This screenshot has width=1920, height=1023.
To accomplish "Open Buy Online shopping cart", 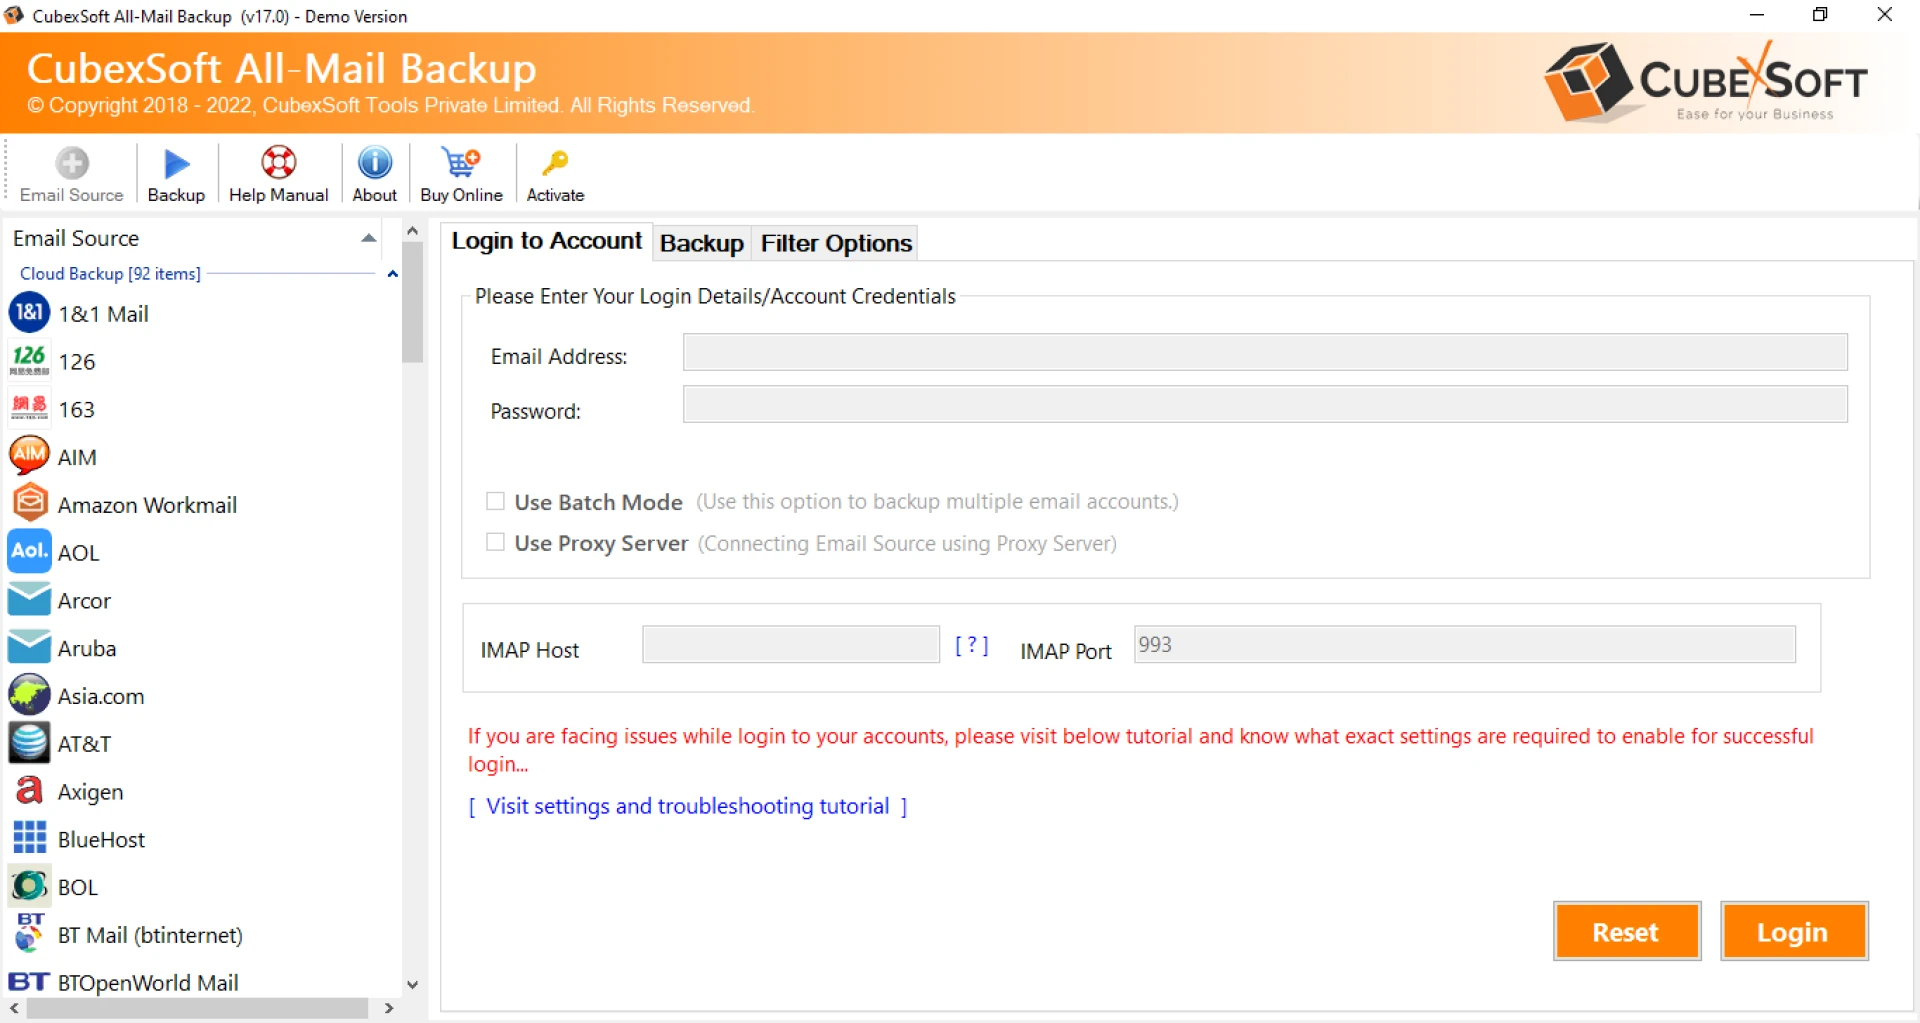I will (460, 172).
